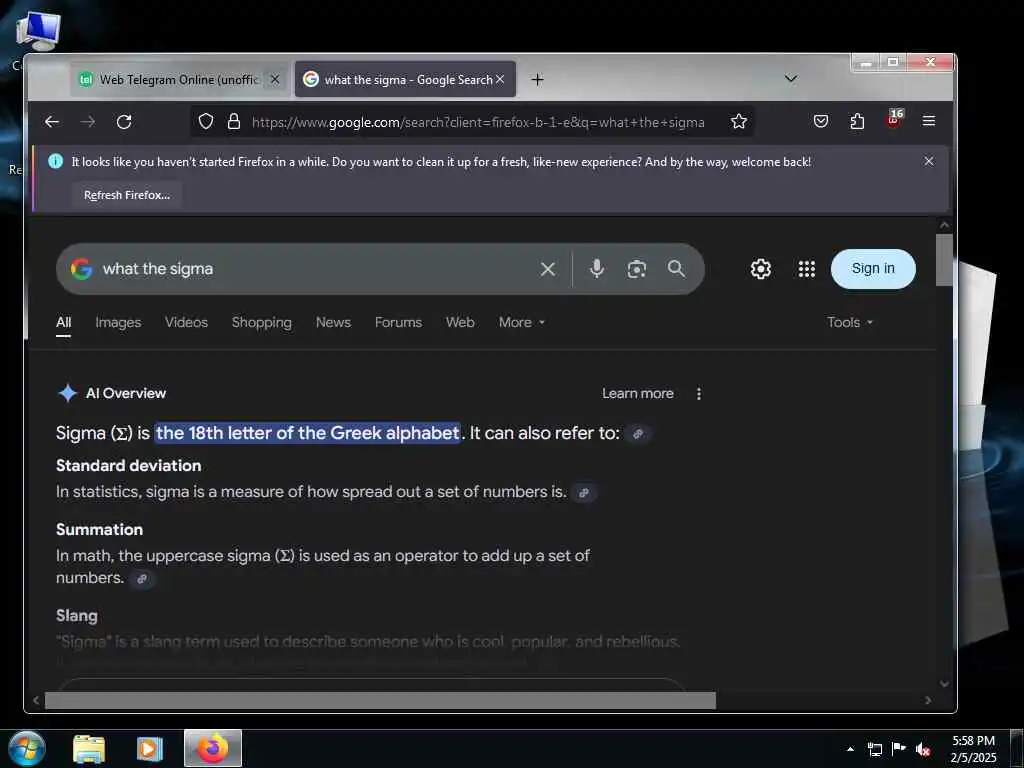The height and width of the screenshot is (768, 1024).
Task: Open a new tab with plus button
Action: [537, 80]
